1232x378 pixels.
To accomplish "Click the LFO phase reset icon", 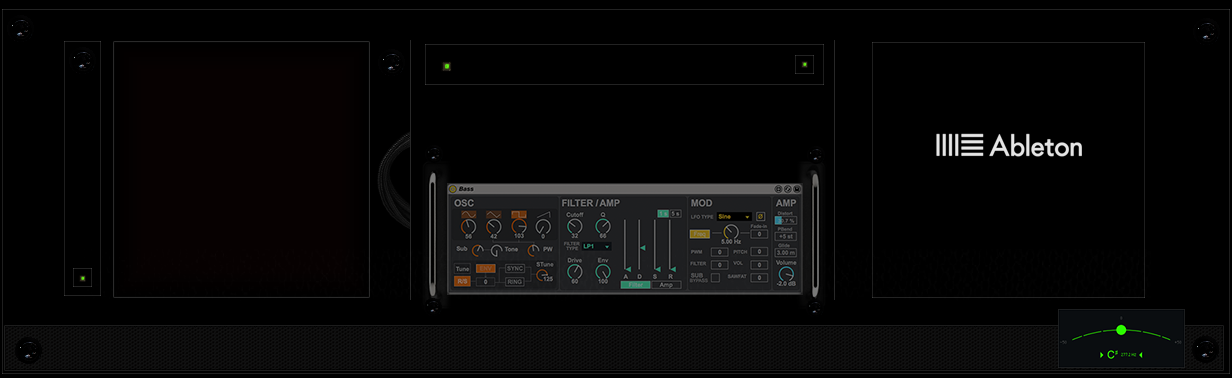I will coord(760,217).
